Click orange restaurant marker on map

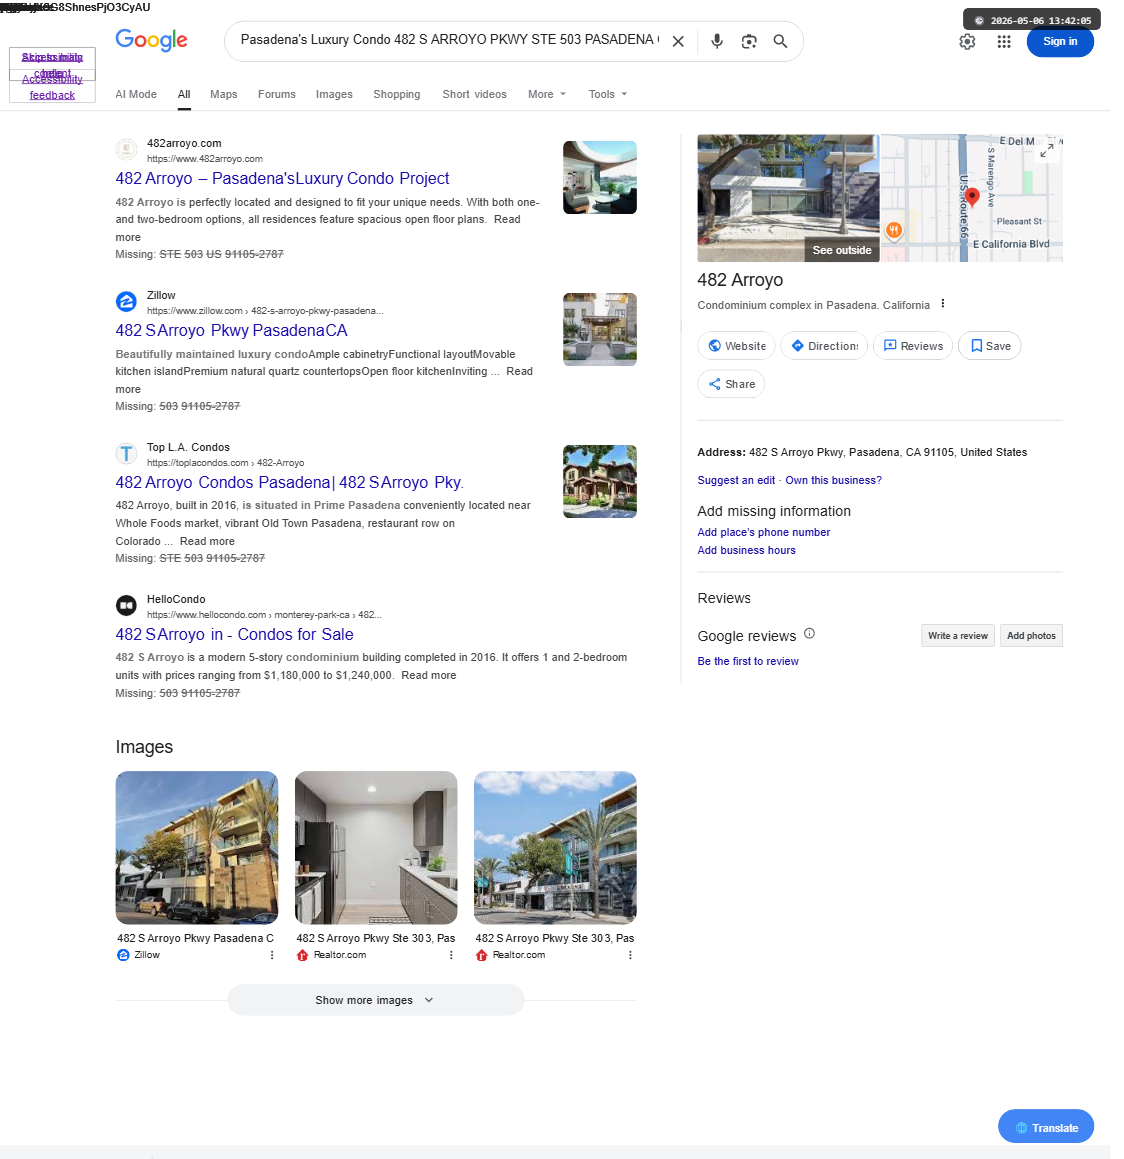[893, 231]
